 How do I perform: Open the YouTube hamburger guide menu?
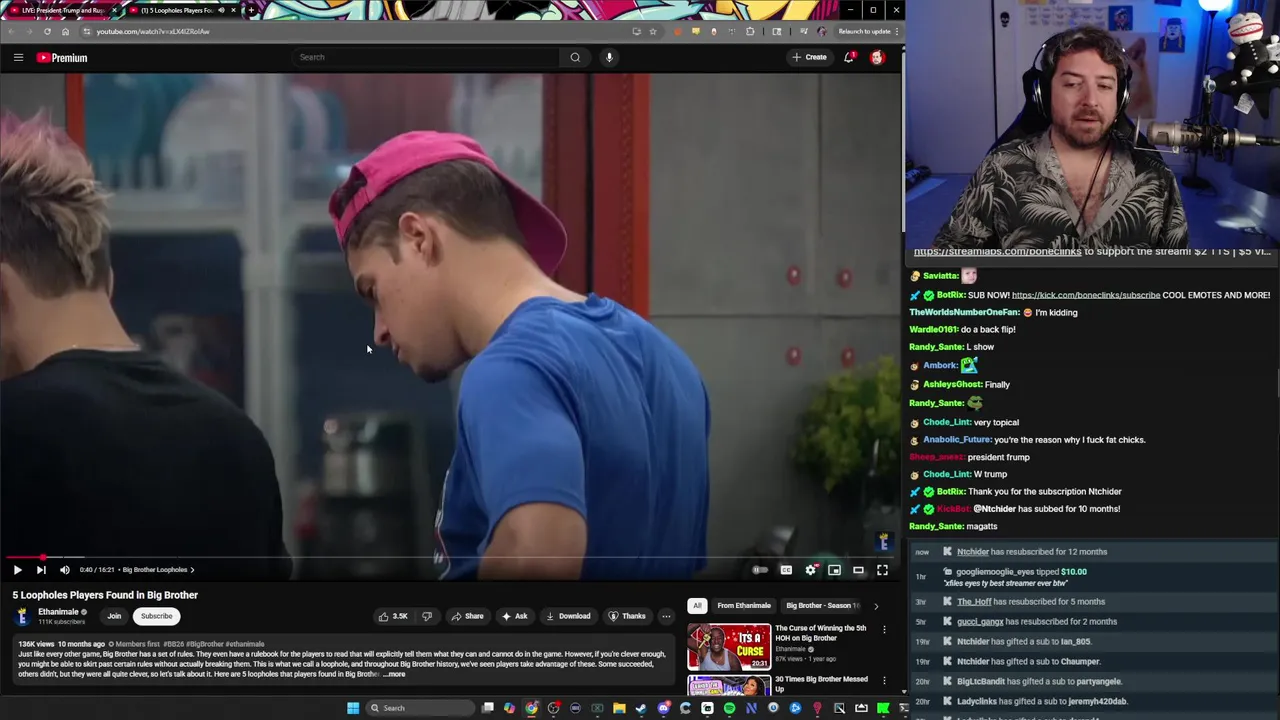click(x=18, y=57)
